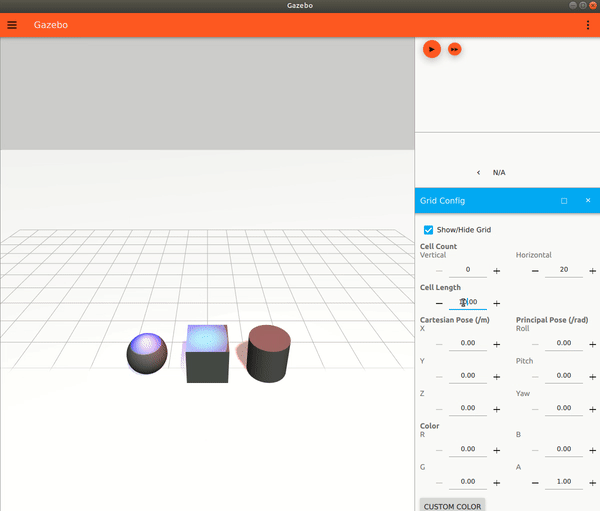Open the CUSTOM COLOR picker button
The width and height of the screenshot is (600, 511).
pos(452,505)
